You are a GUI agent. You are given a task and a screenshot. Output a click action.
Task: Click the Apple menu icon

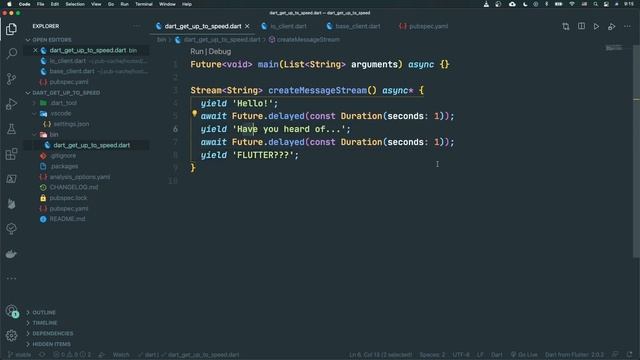9,4
